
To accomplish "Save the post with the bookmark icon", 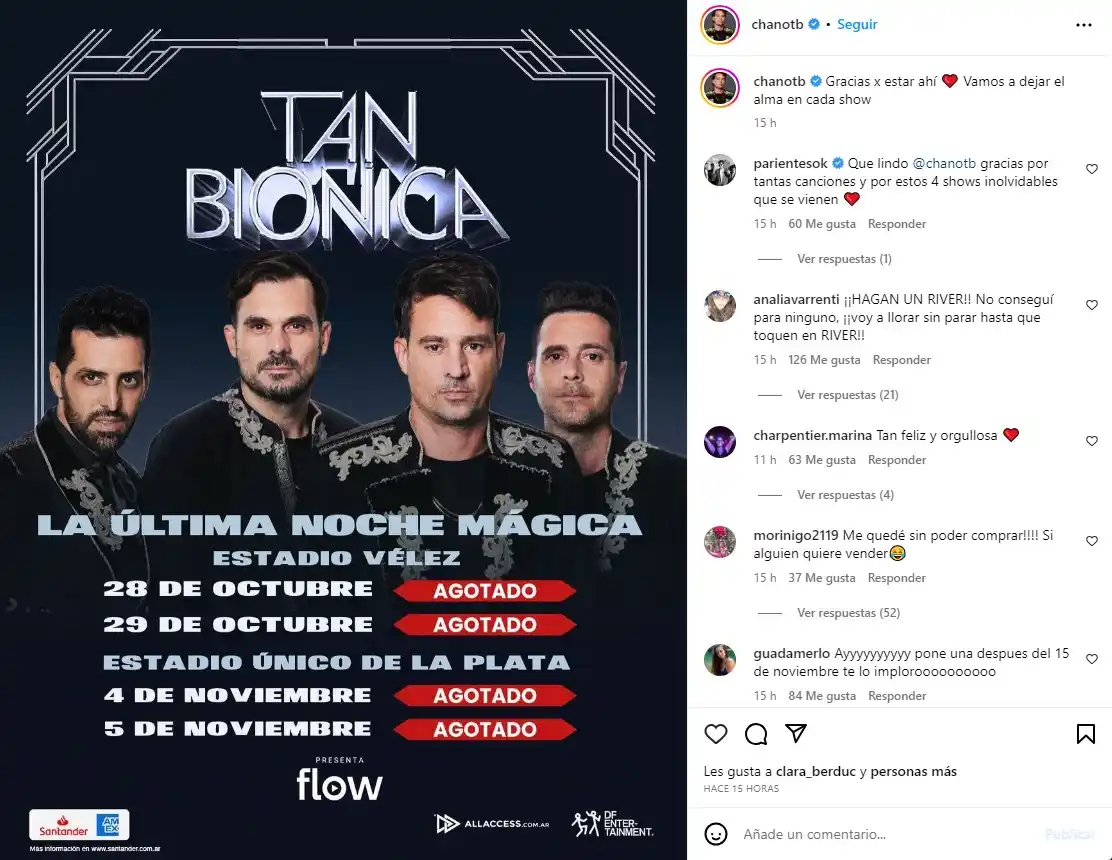I will (1085, 734).
